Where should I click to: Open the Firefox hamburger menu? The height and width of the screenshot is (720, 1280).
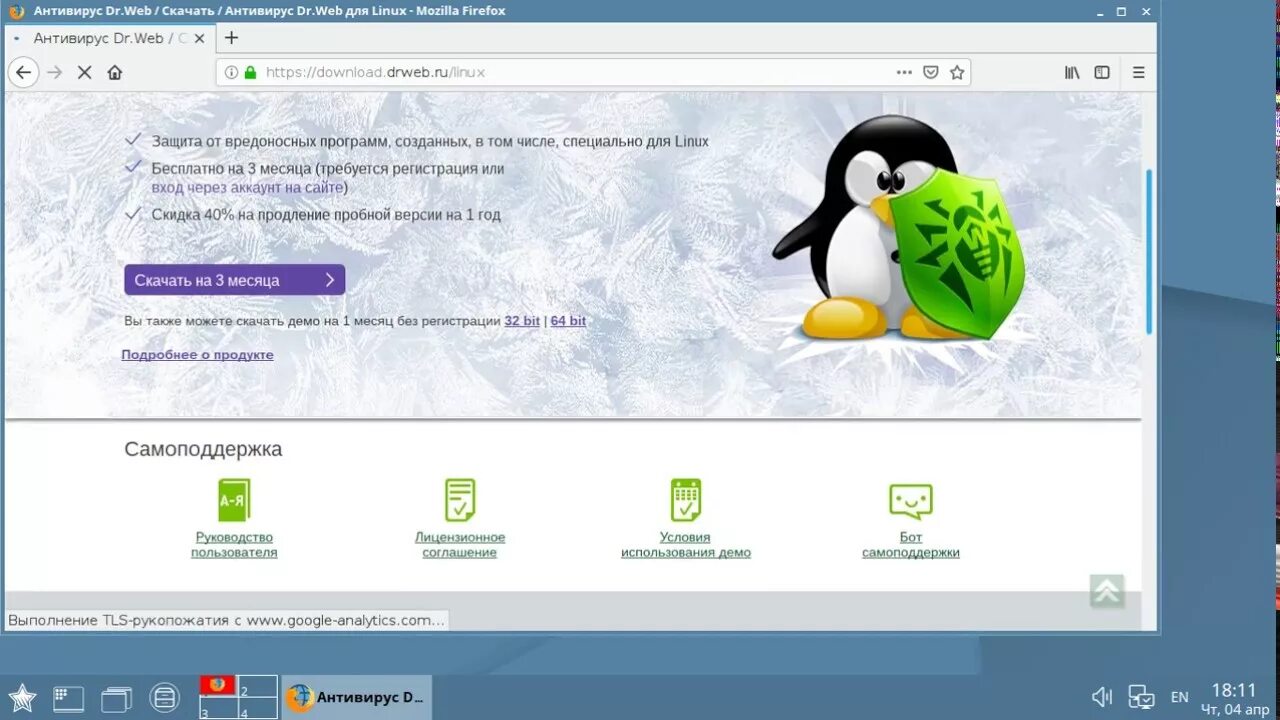pyautogui.click(x=1138, y=72)
